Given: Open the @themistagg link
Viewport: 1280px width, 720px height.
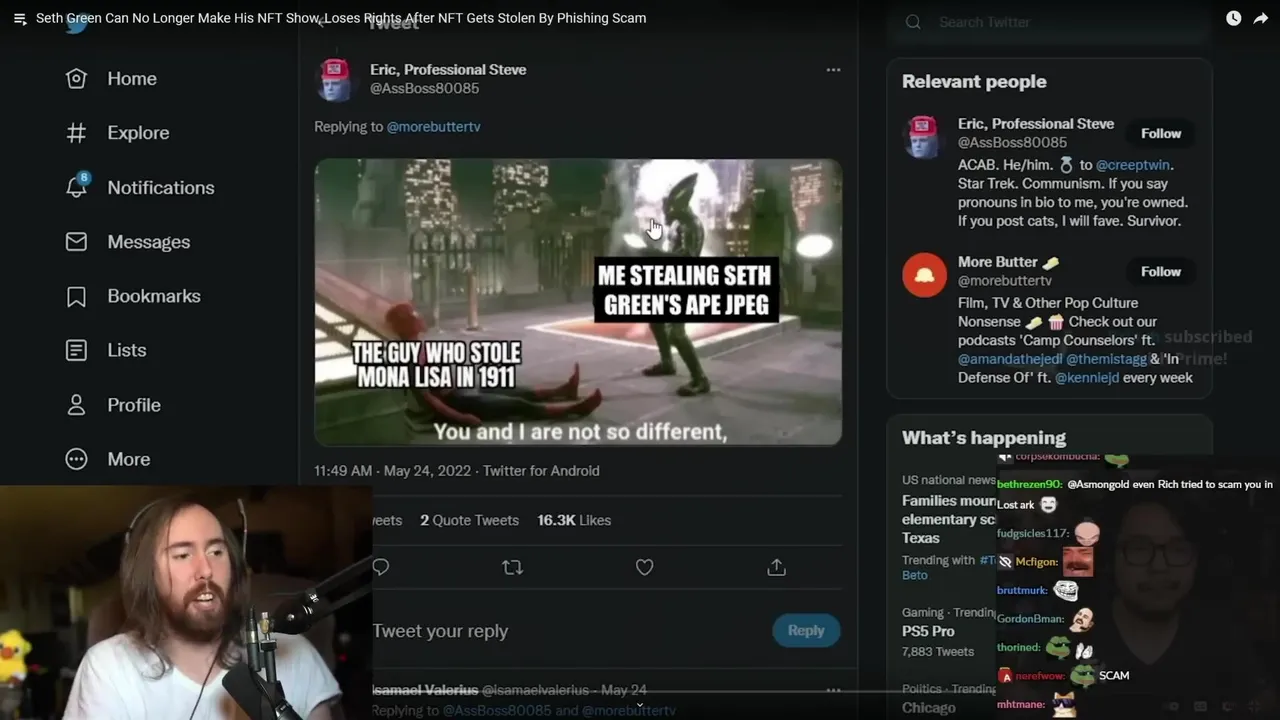Looking at the screenshot, I should pyautogui.click(x=1106, y=359).
